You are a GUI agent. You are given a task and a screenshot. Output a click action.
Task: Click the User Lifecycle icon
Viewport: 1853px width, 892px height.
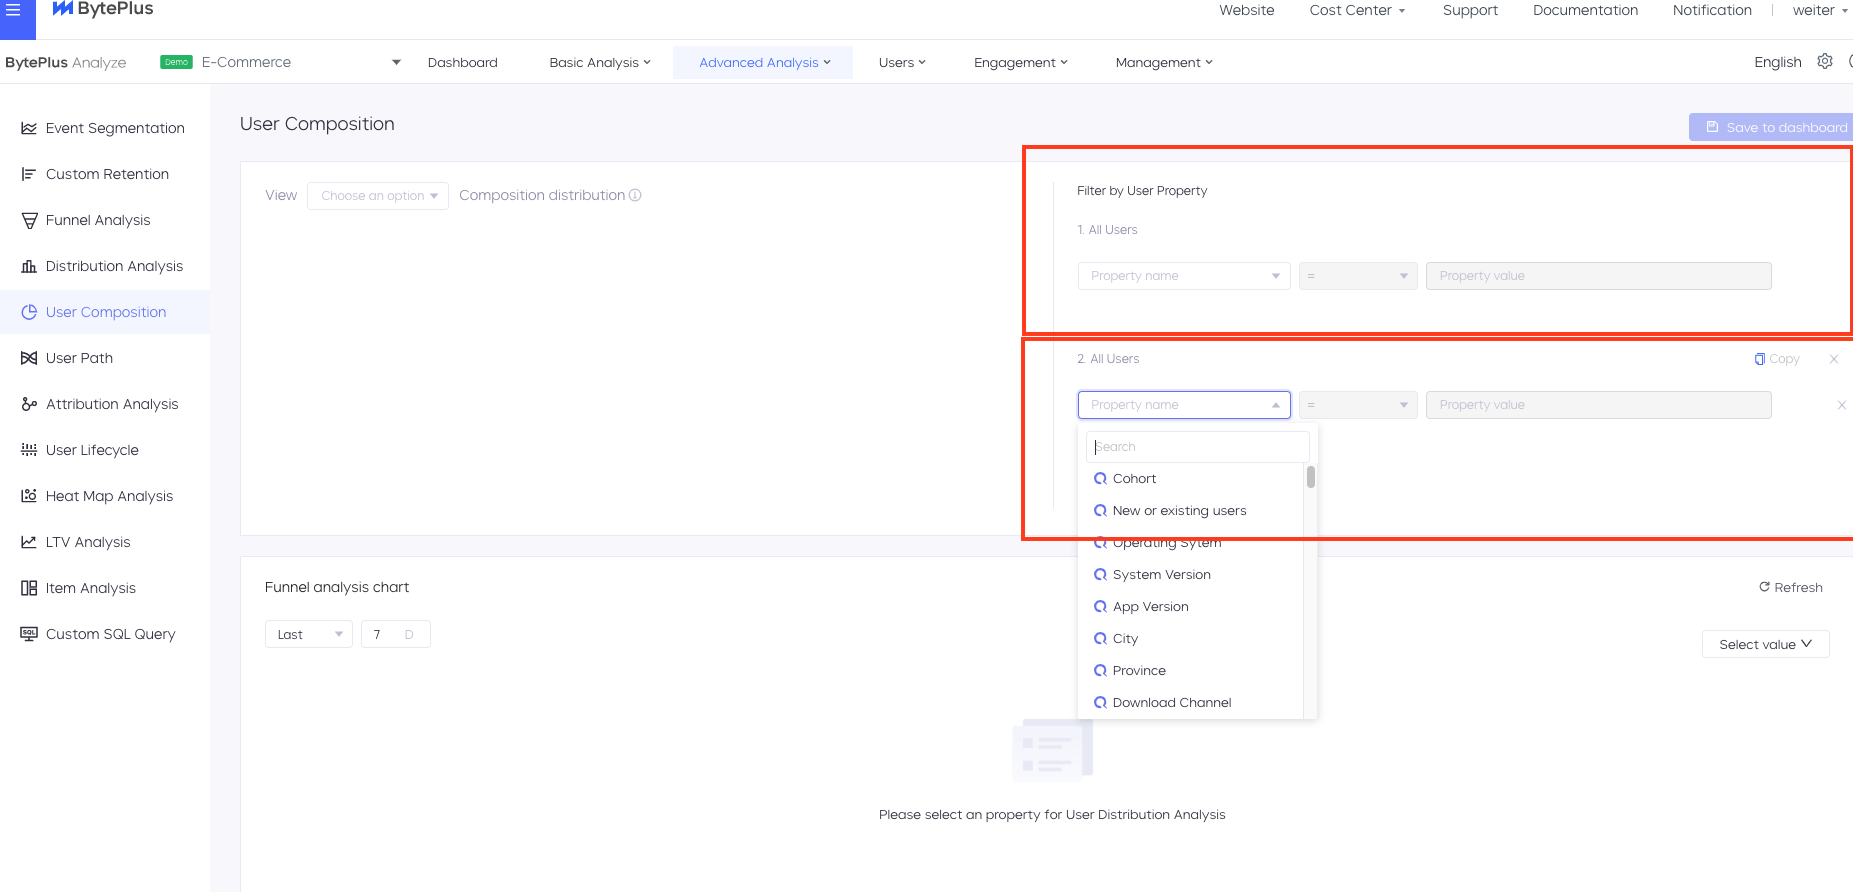coord(29,450)
